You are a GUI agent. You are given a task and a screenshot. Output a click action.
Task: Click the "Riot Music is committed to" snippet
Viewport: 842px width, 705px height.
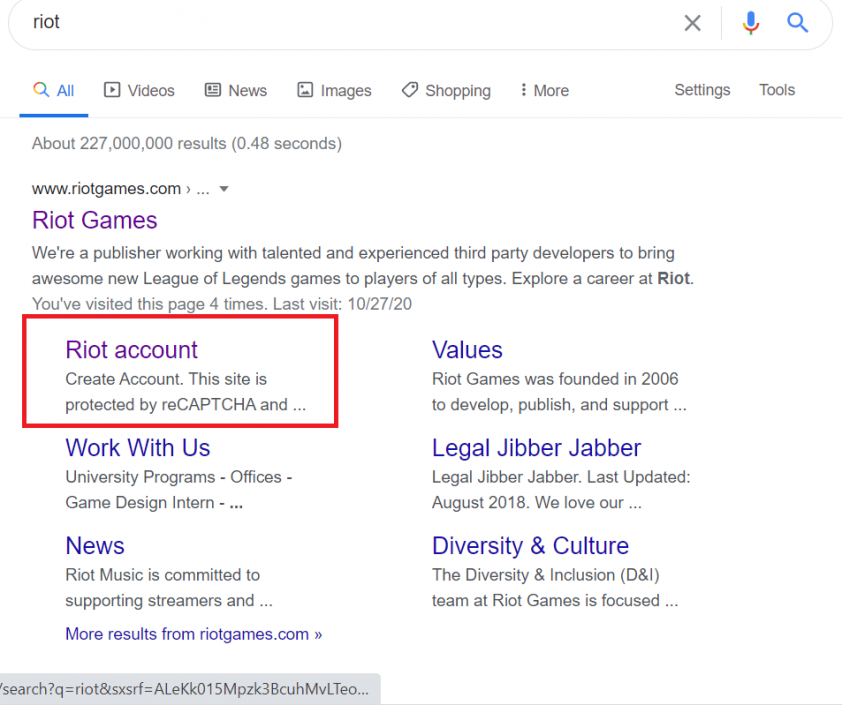coord(163,575)
